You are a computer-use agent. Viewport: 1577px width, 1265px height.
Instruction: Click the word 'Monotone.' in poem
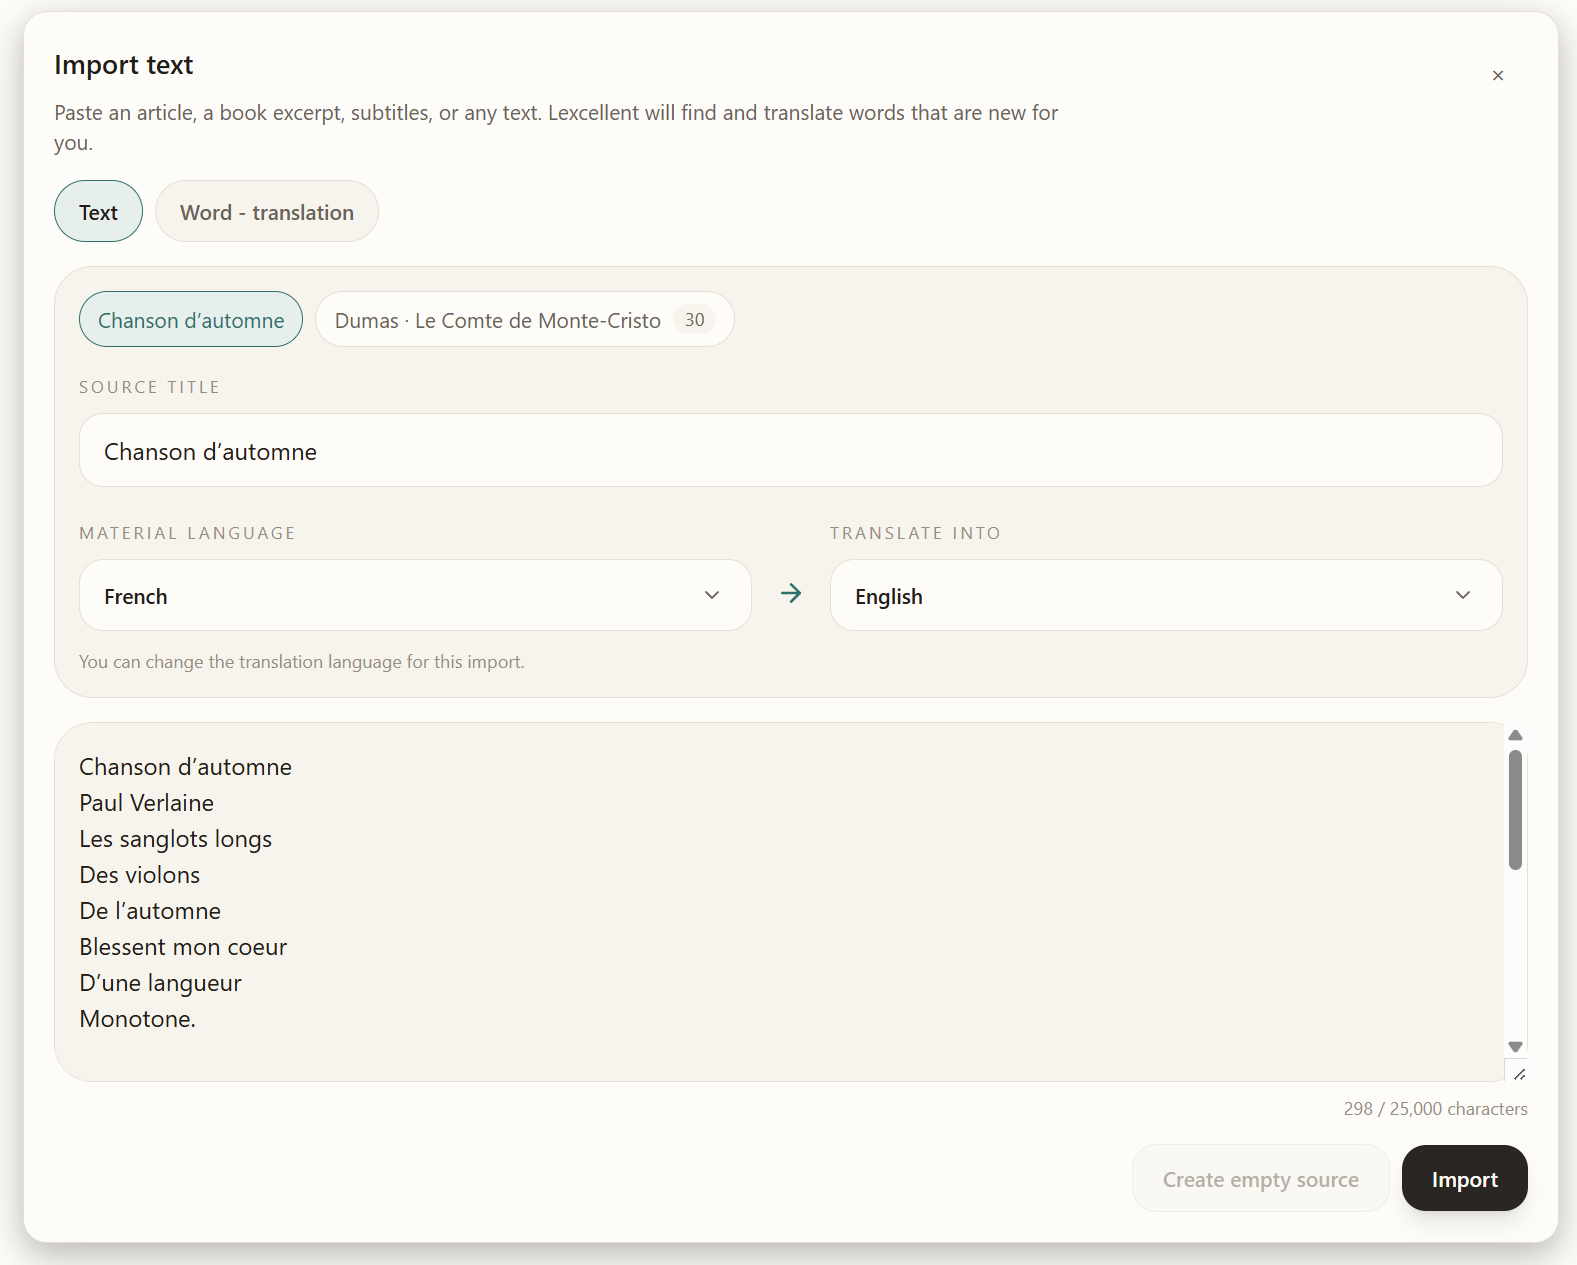(137, 1019)
